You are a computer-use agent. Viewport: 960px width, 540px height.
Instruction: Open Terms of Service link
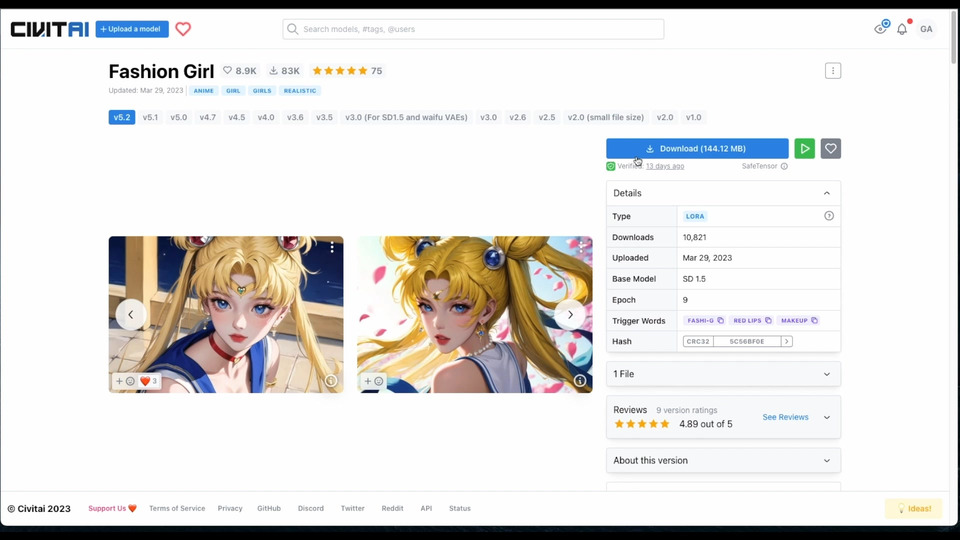177,508
